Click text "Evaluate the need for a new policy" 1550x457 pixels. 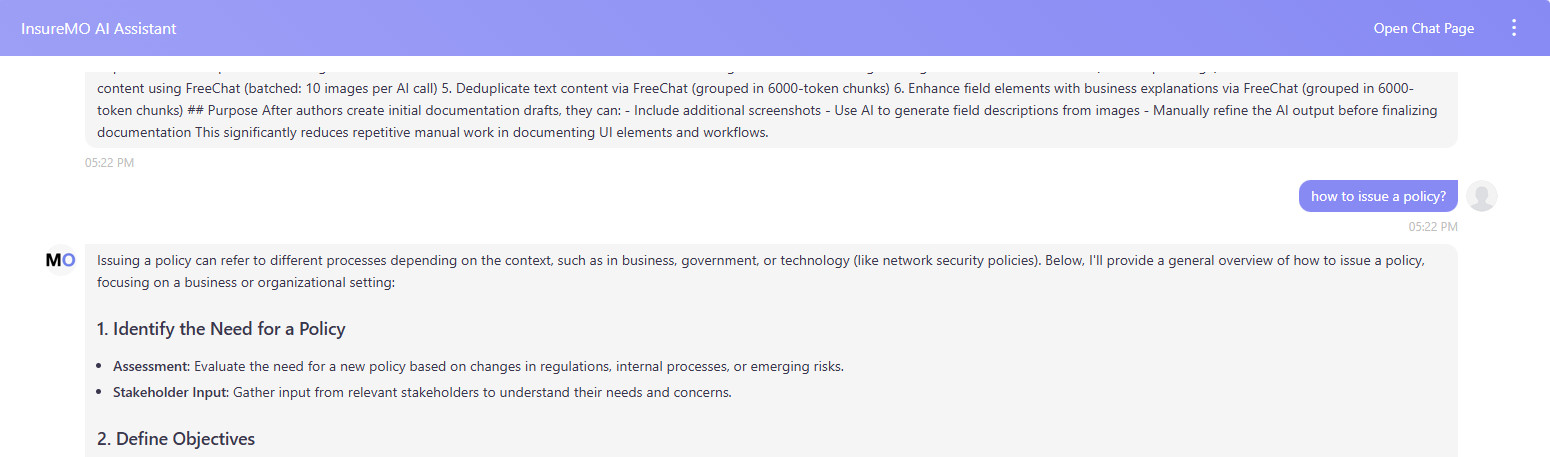296,366
